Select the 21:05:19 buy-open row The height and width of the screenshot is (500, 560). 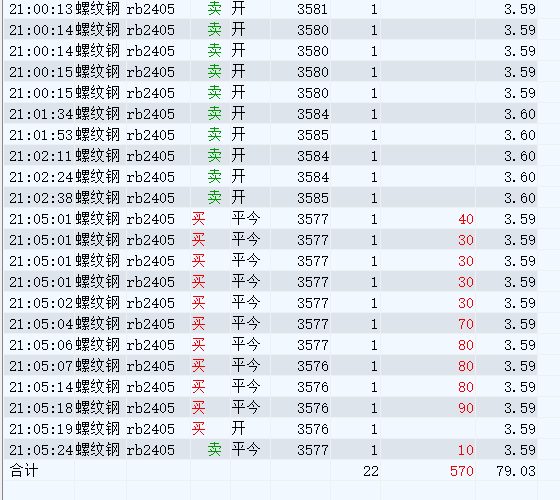point(270,429)
